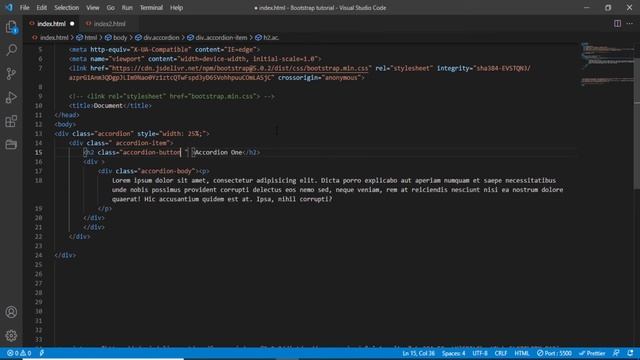Viewport: 640px width, 360px height.
Task: Click the 'viewport' meta name value
Action: [x=126, y=59]
